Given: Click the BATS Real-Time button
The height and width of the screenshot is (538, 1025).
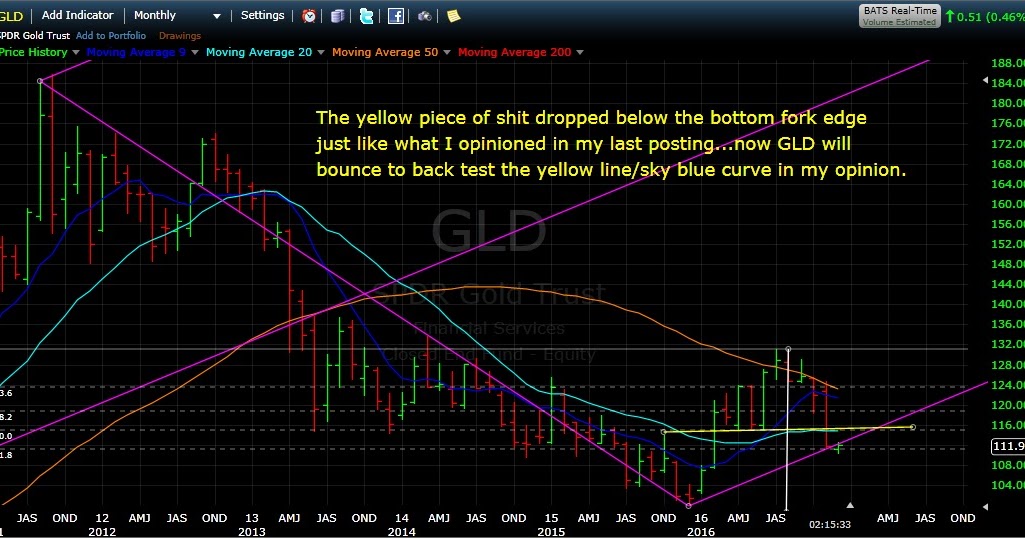Looking at the screenshot, I should 899,16.
